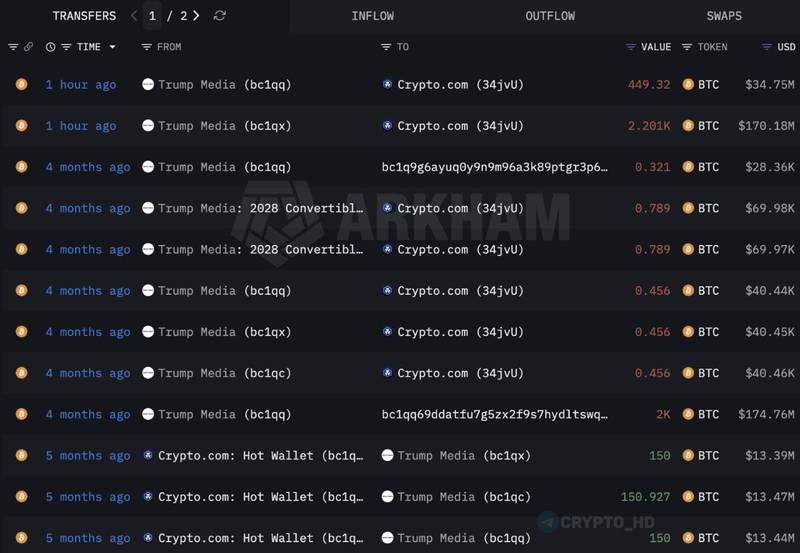Click the clock icon beside TIME
800x553 pixels.
[50, 47]
